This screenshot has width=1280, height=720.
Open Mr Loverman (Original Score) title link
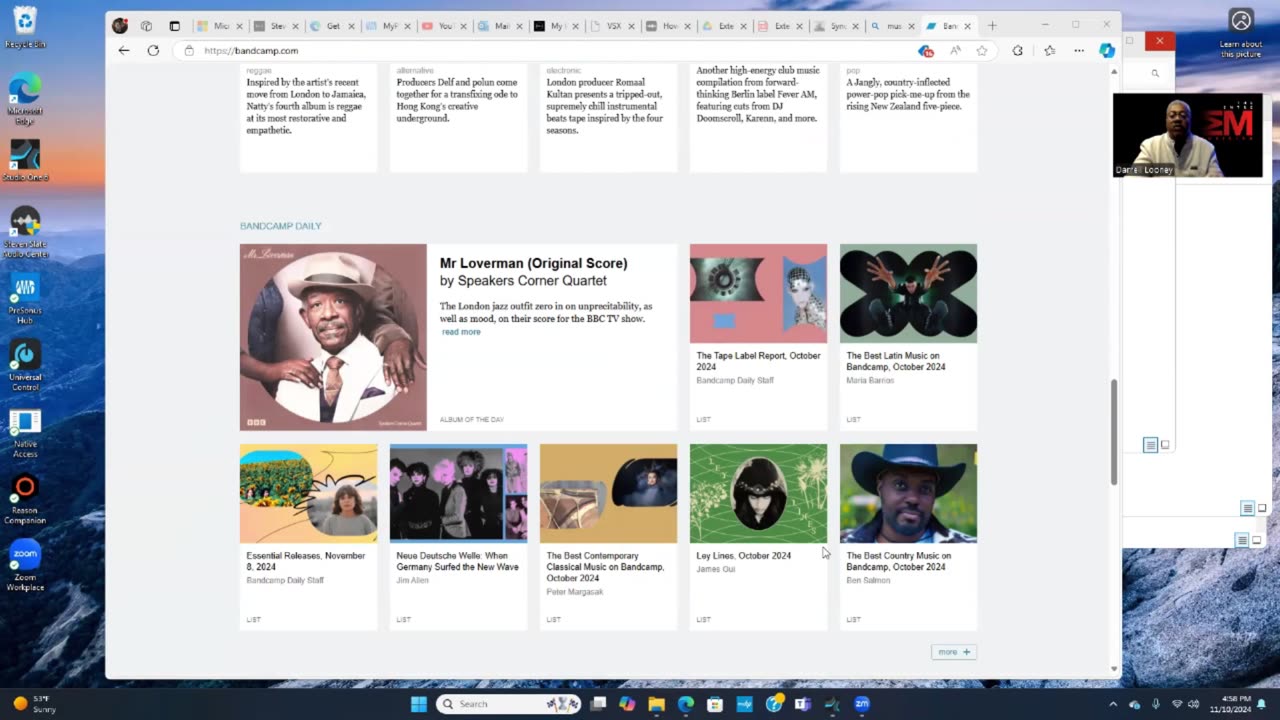tap(534, 263)
